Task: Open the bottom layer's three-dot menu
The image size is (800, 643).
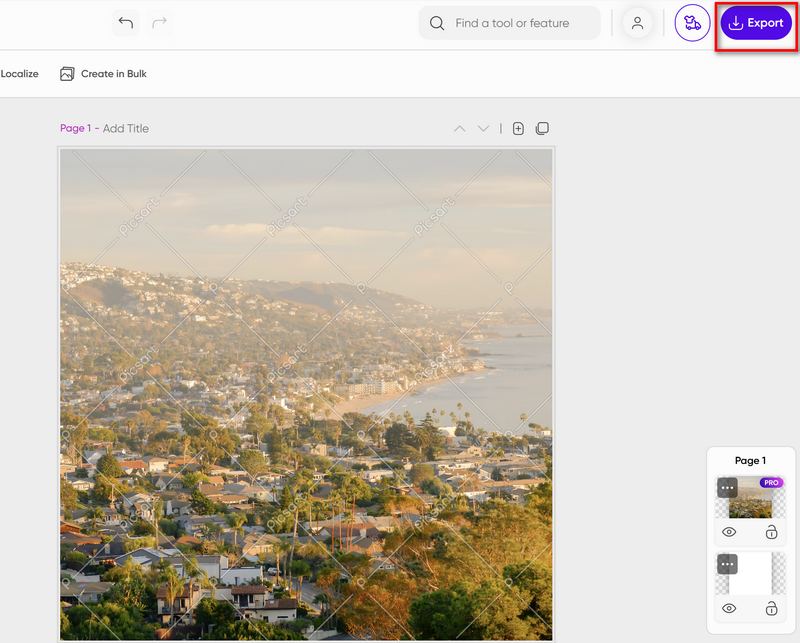Action: [727, 564]
